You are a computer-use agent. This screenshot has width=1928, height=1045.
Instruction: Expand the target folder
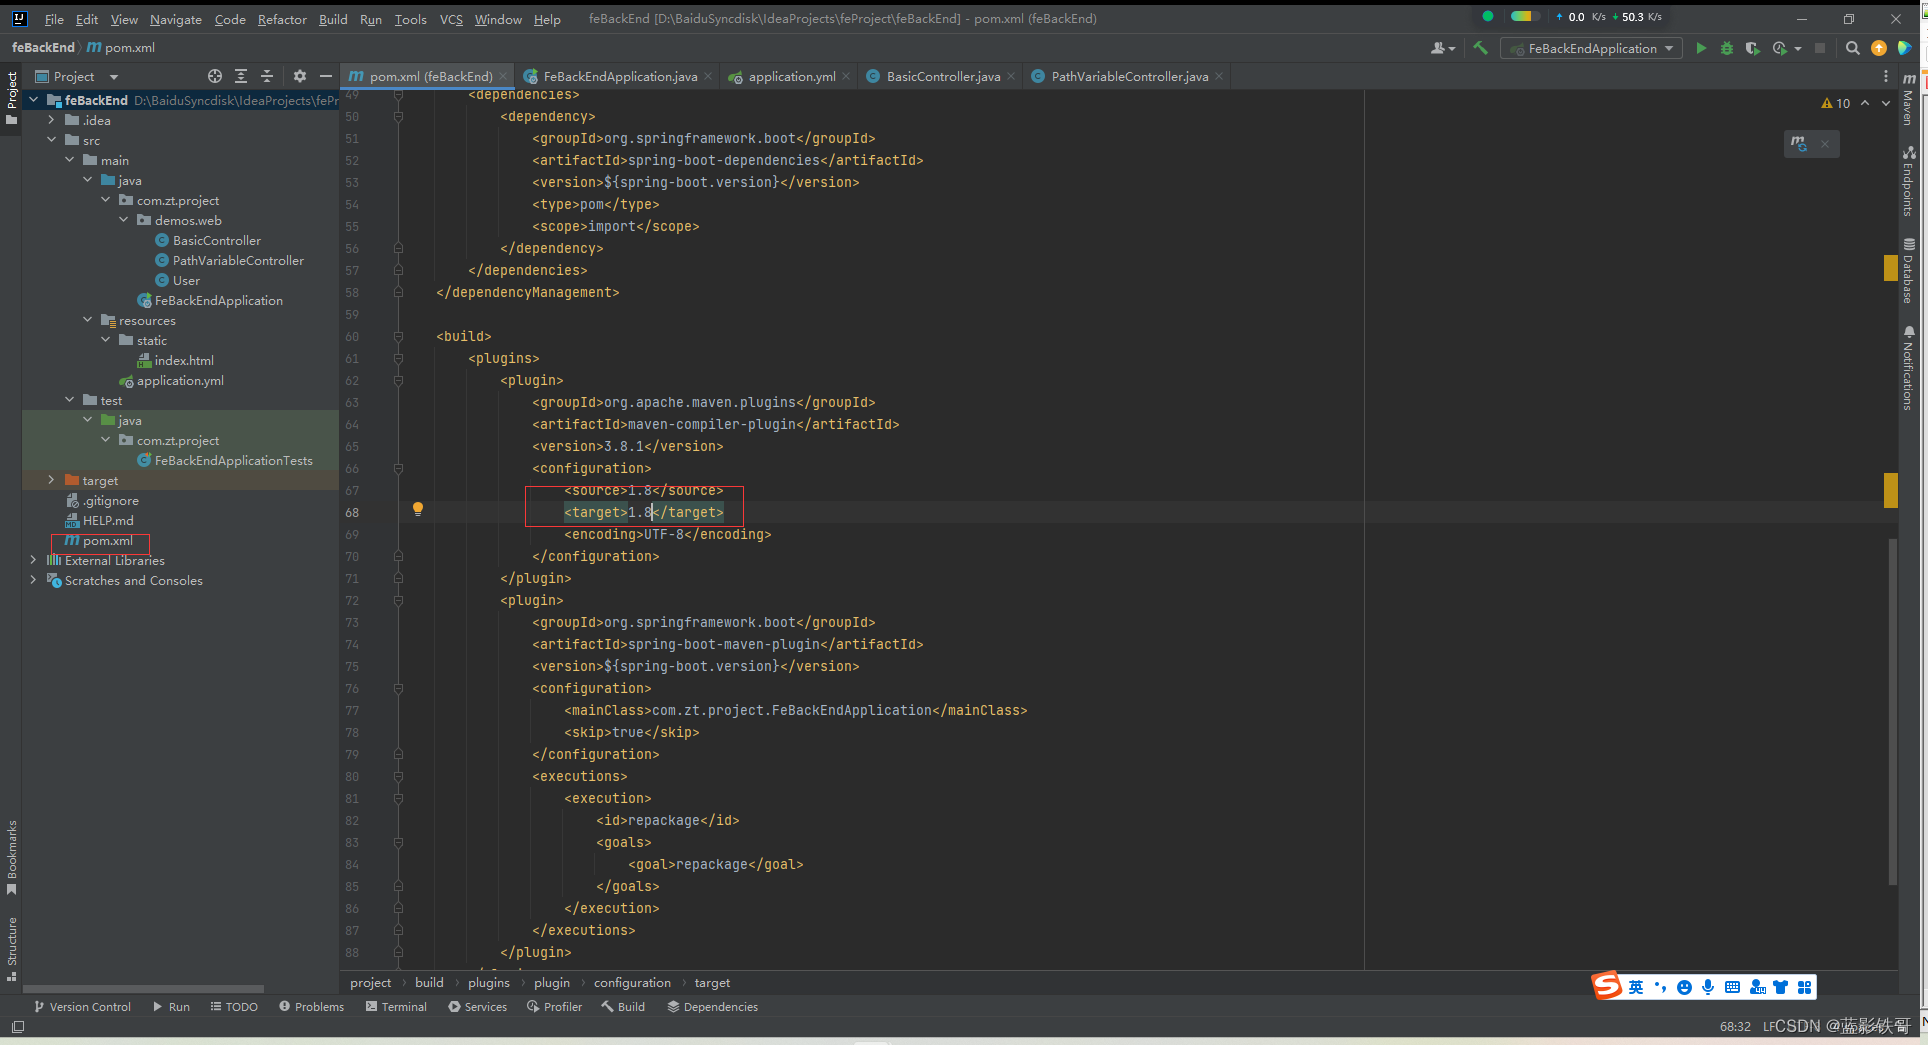tap(52, 480)
